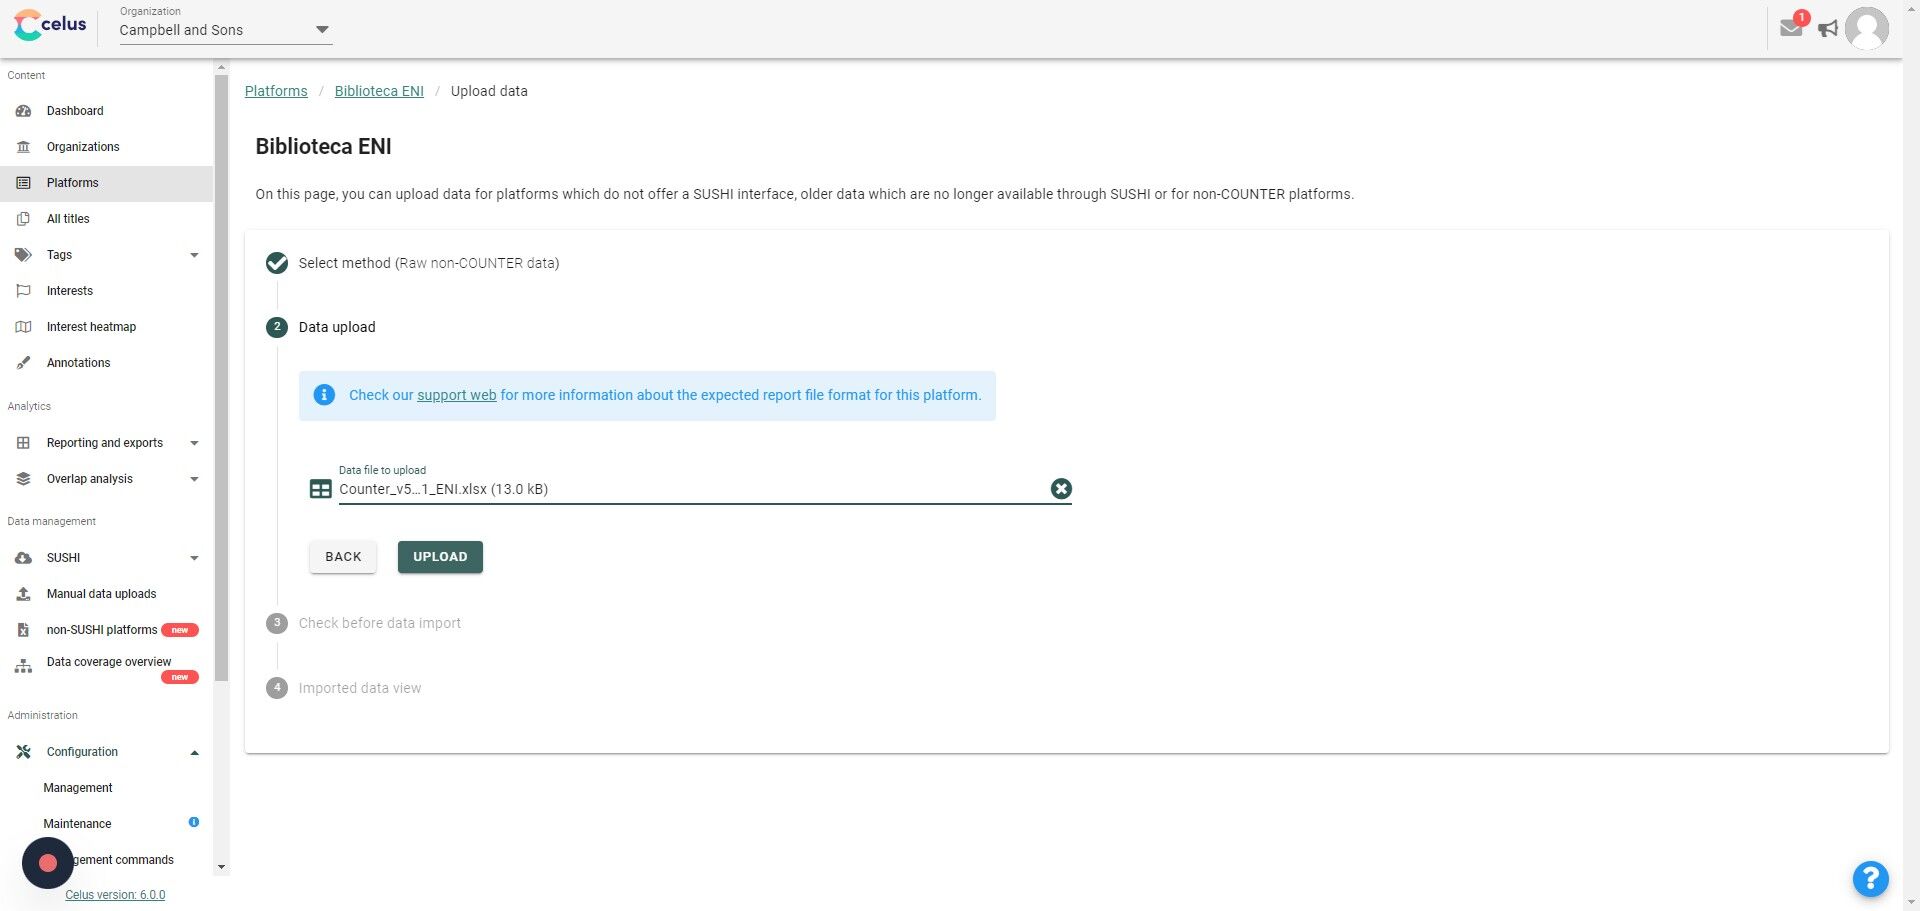The width and height of the screenshot is (1920, 911).
Task: Click the red record button
Action: 48,863
